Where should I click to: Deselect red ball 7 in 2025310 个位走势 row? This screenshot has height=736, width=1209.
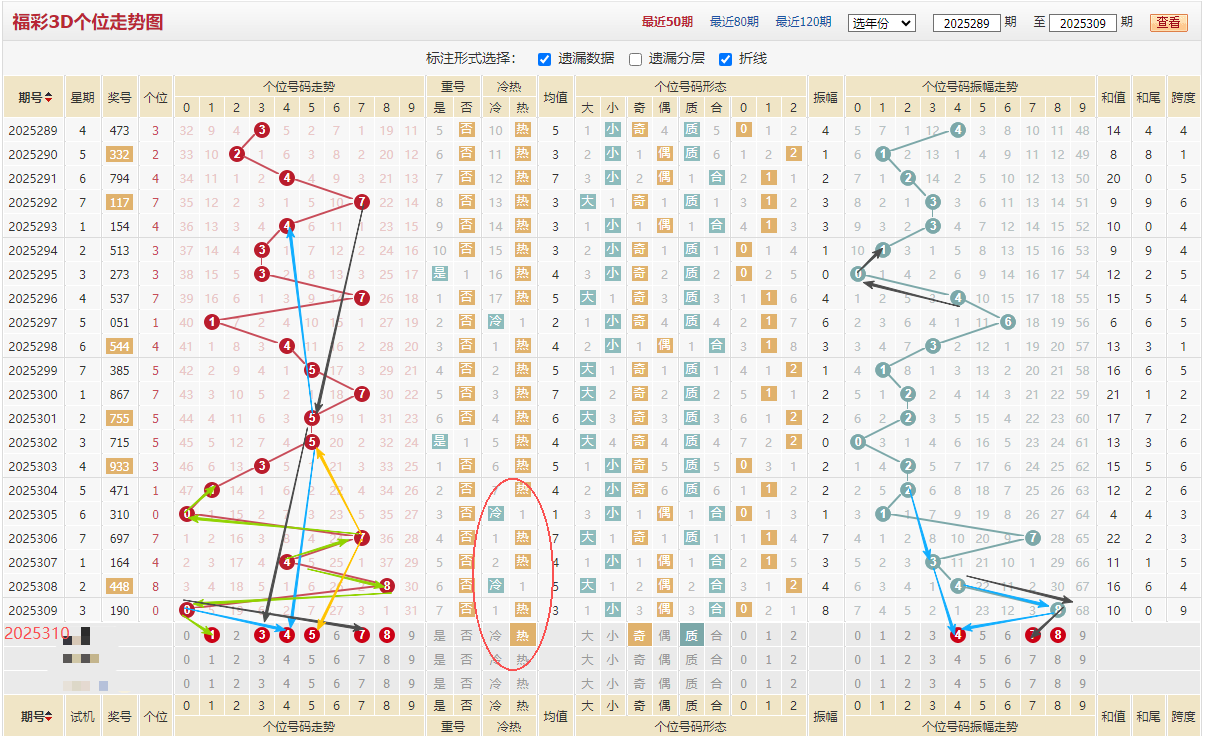pos(361,634)
